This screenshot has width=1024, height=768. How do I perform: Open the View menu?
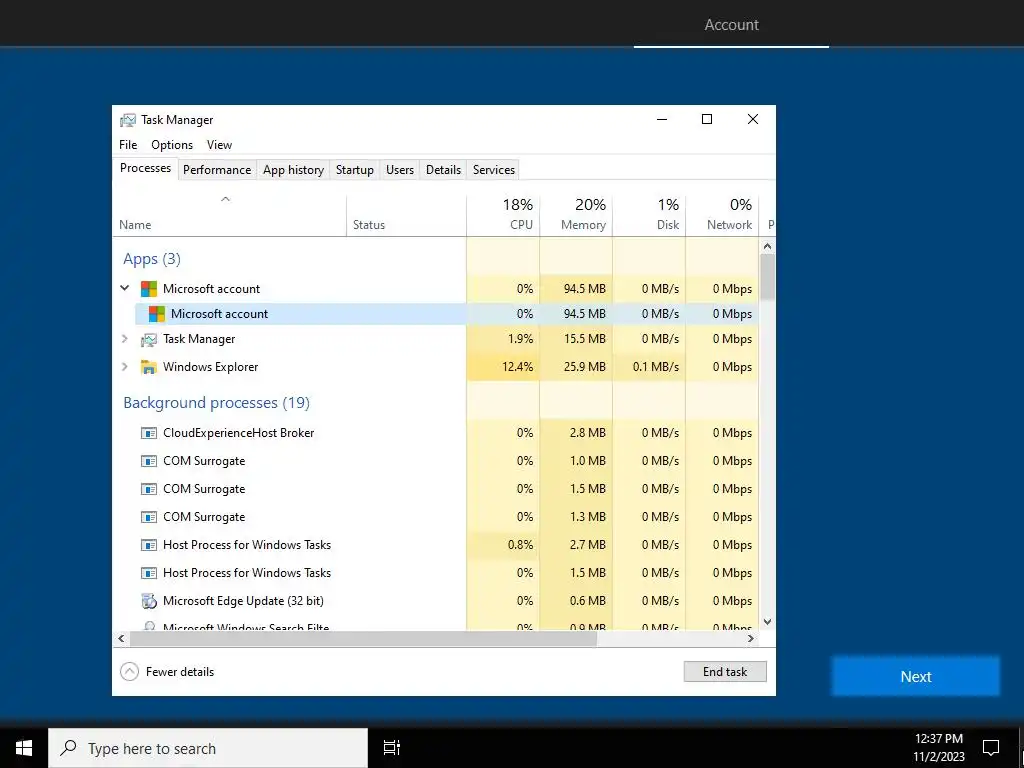coord(219,145)
